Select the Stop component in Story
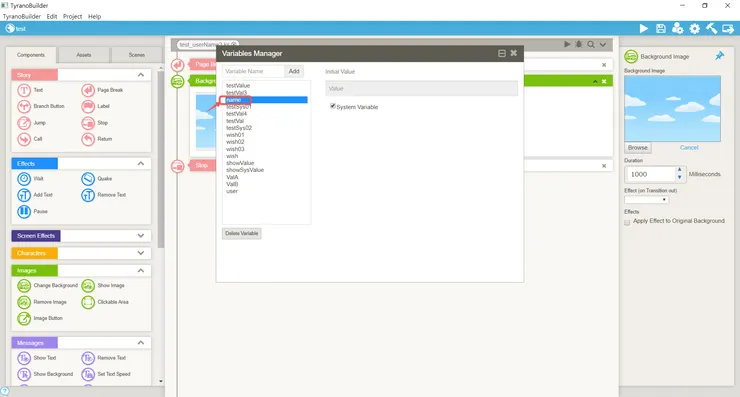 click(88, 123)
